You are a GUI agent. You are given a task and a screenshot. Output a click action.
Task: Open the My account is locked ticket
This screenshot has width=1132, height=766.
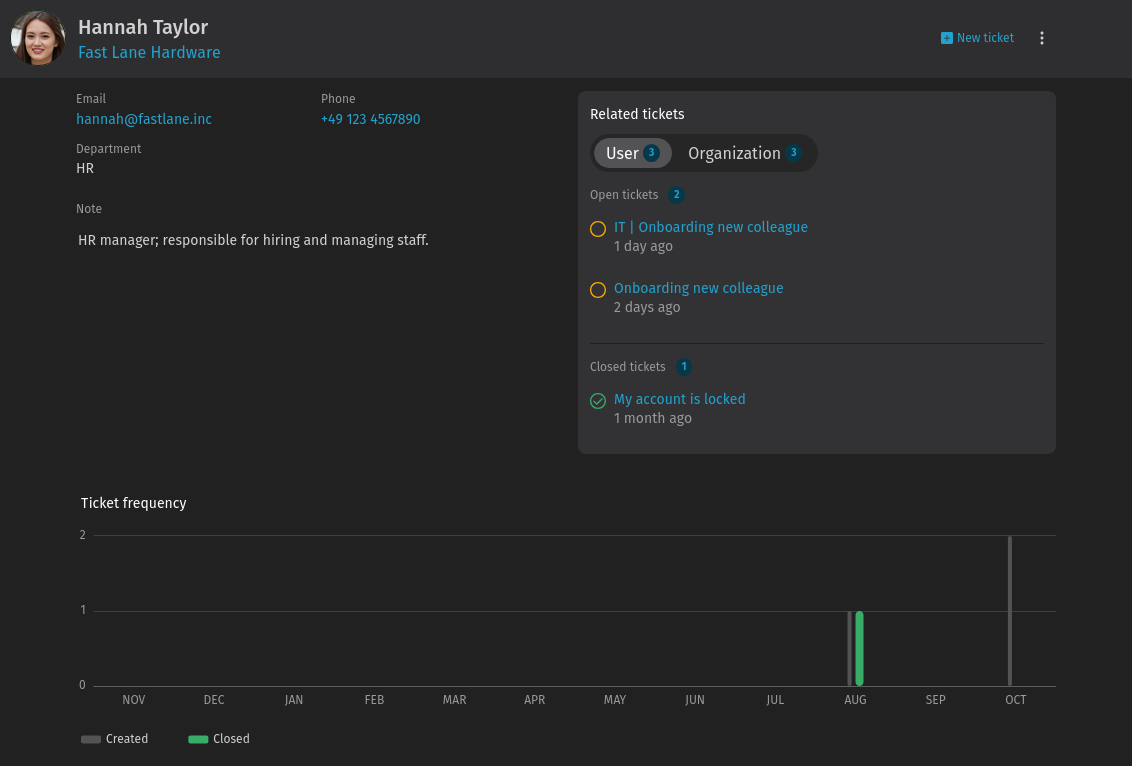pos(679,399)
